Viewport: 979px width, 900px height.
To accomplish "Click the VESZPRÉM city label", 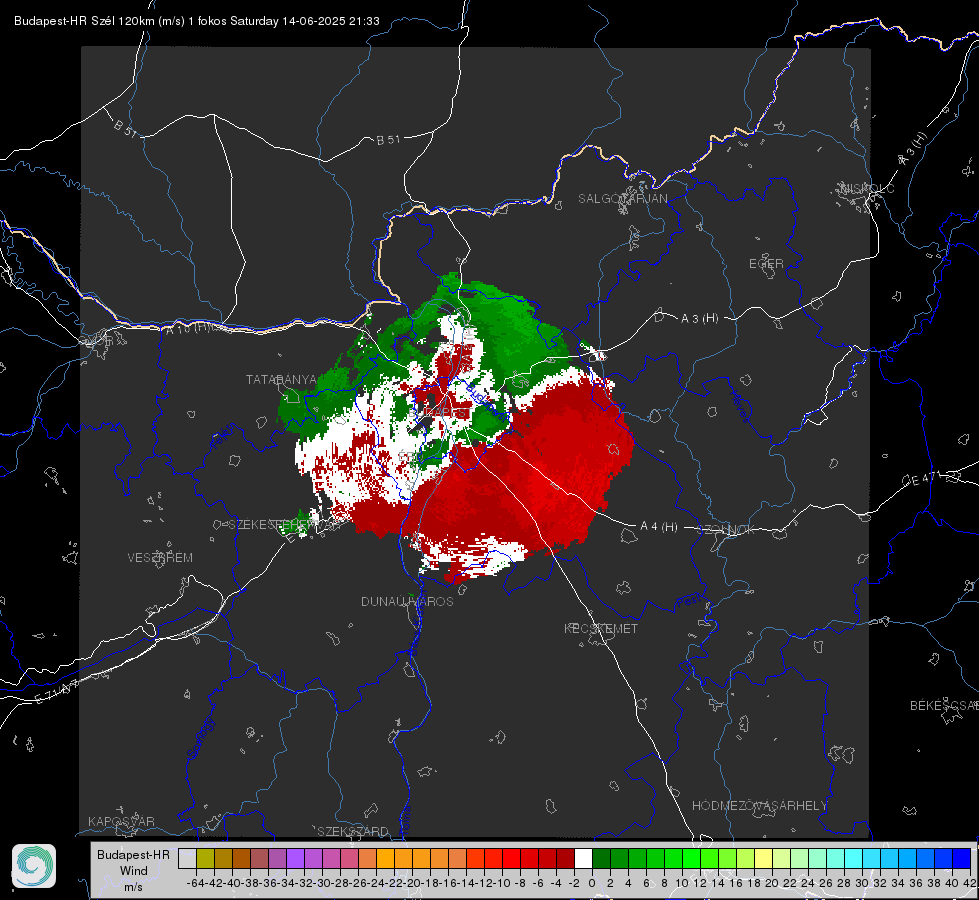I will tap(160, 557).
